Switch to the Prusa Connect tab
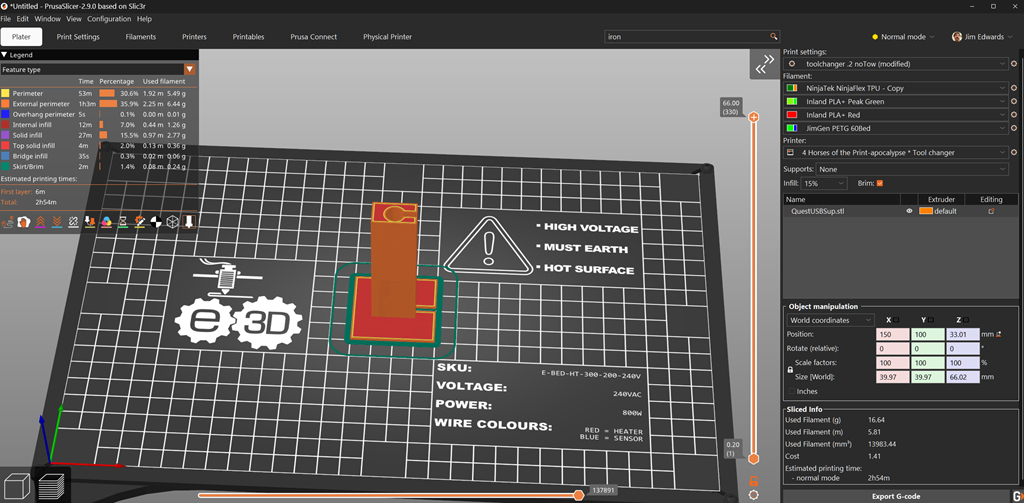Image resolution: width=1024 pixels, height=503 pixels. click(313, 37)
